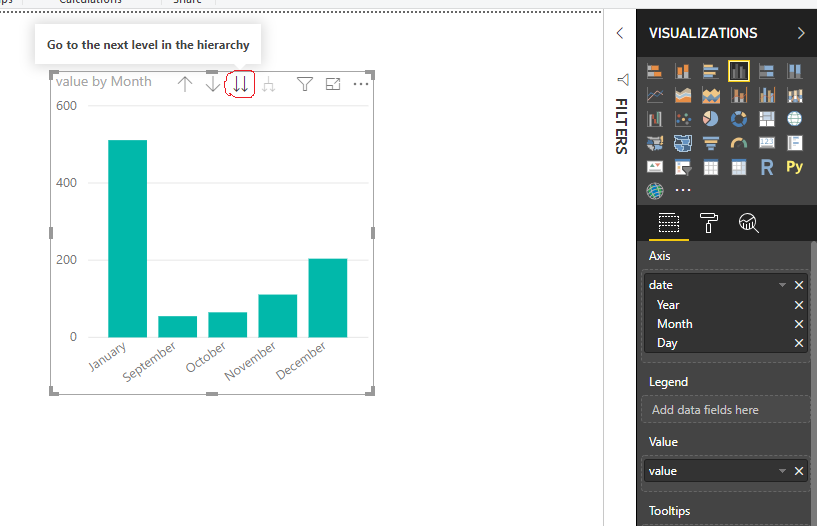Screen dimensions: 817x526
Task: Select the Stacked column chart visualization
Action: (x=683, y=71)
